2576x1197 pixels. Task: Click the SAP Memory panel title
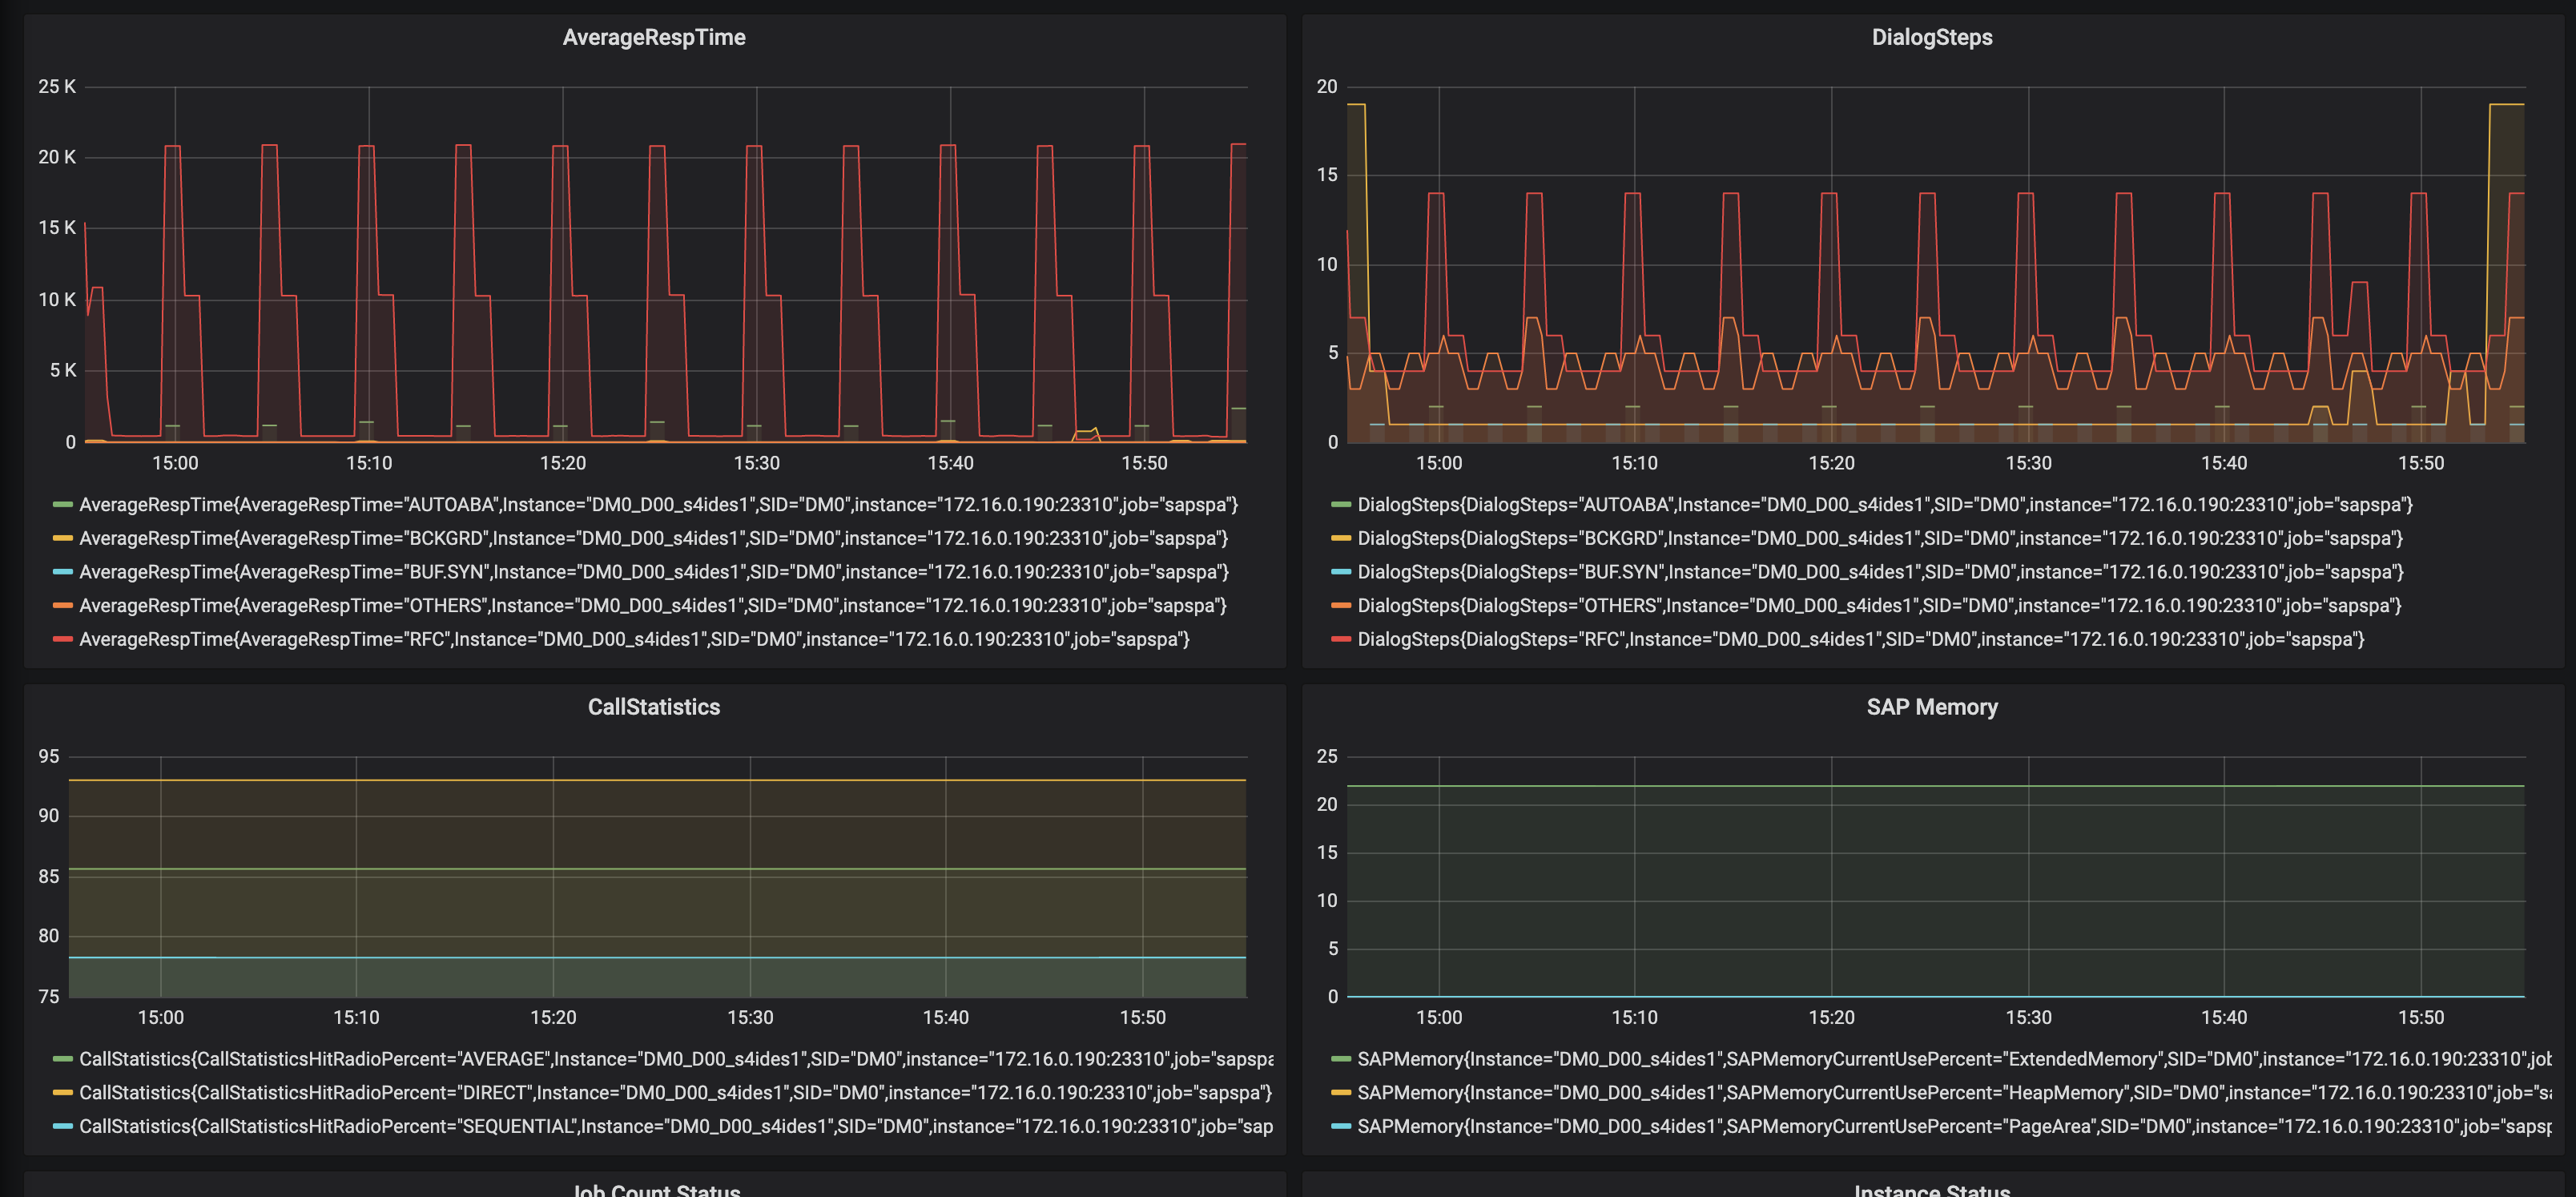pos(1931,707)
